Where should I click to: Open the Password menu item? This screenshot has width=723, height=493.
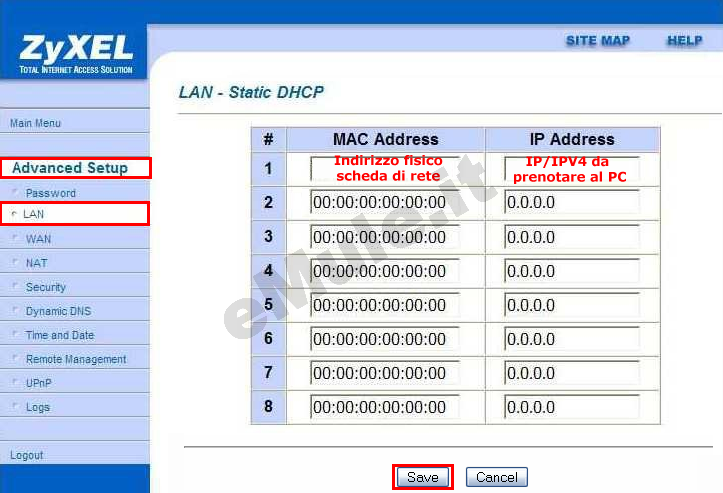[x=51, y=193]
